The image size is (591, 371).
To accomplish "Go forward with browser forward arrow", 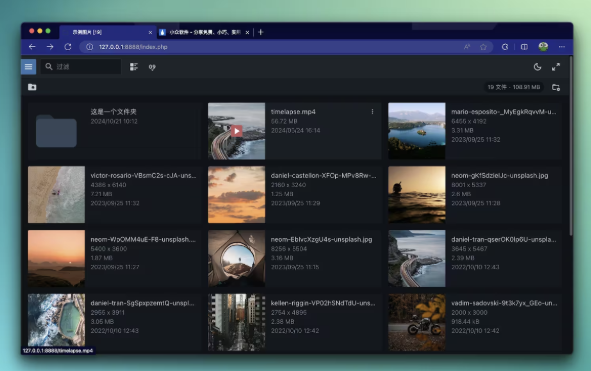I will pos(50,47).
